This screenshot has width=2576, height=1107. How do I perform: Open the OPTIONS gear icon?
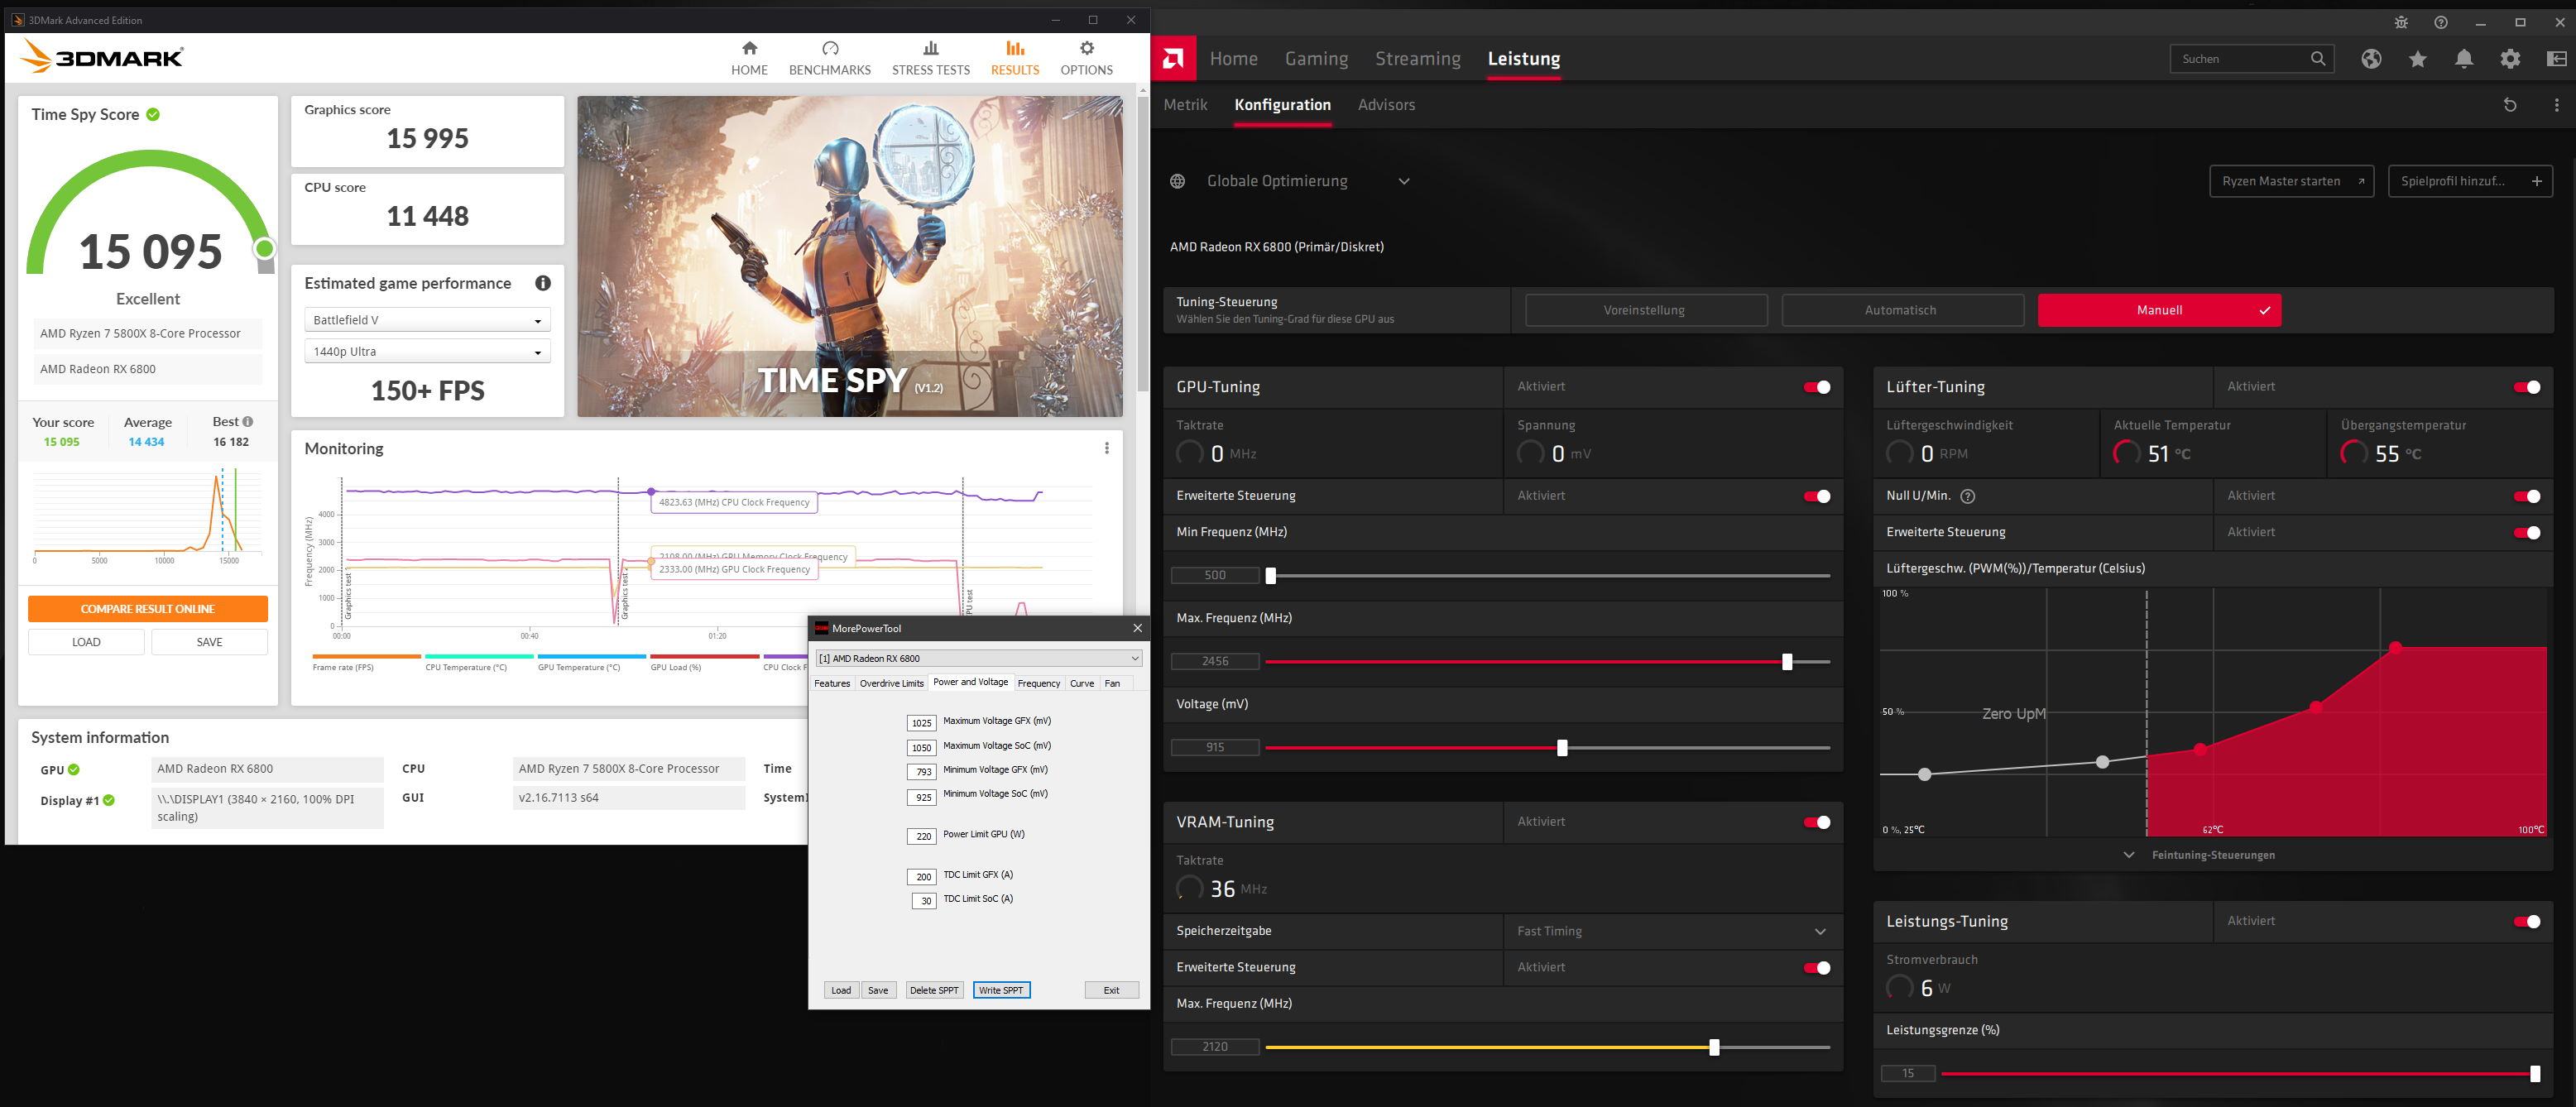[1086, 48]
